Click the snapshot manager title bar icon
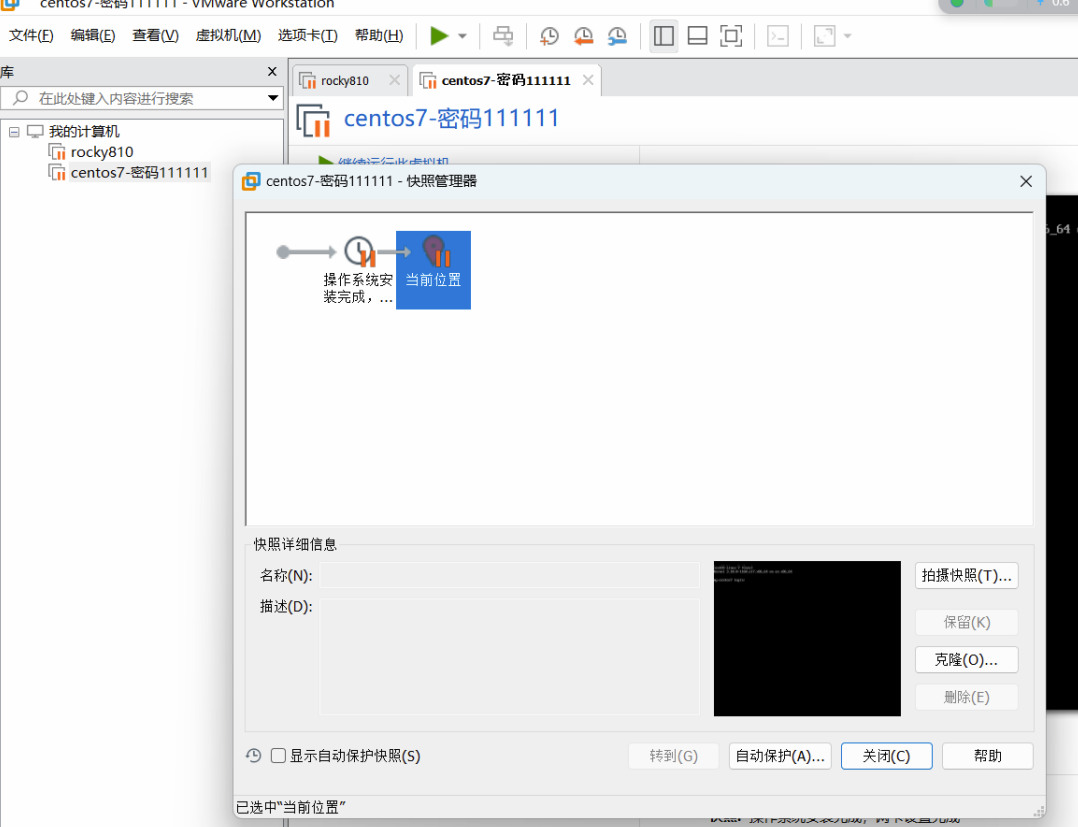Viewport: 1078px width, 827px height. point(251,181)
